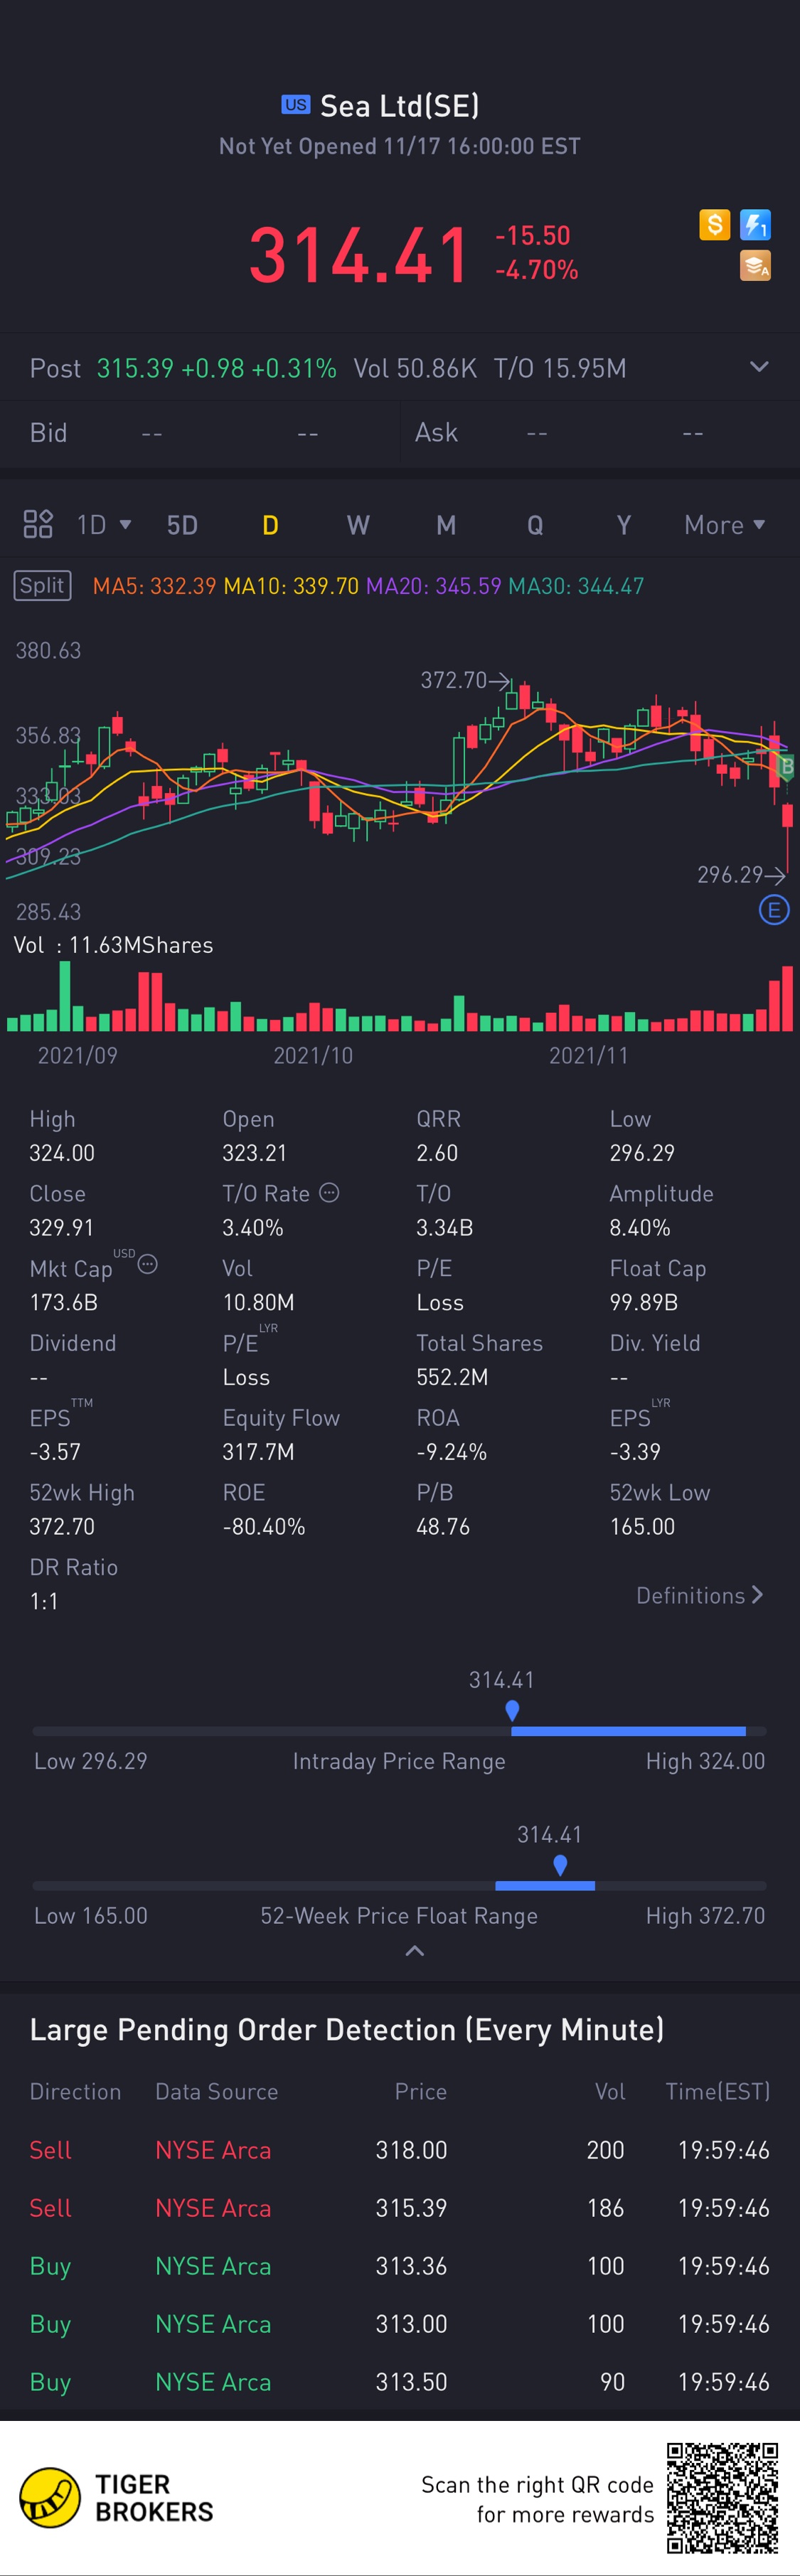Collapse the stats section with up chevron
The width and height of the screenshot is (800, 2576).
414,1951
